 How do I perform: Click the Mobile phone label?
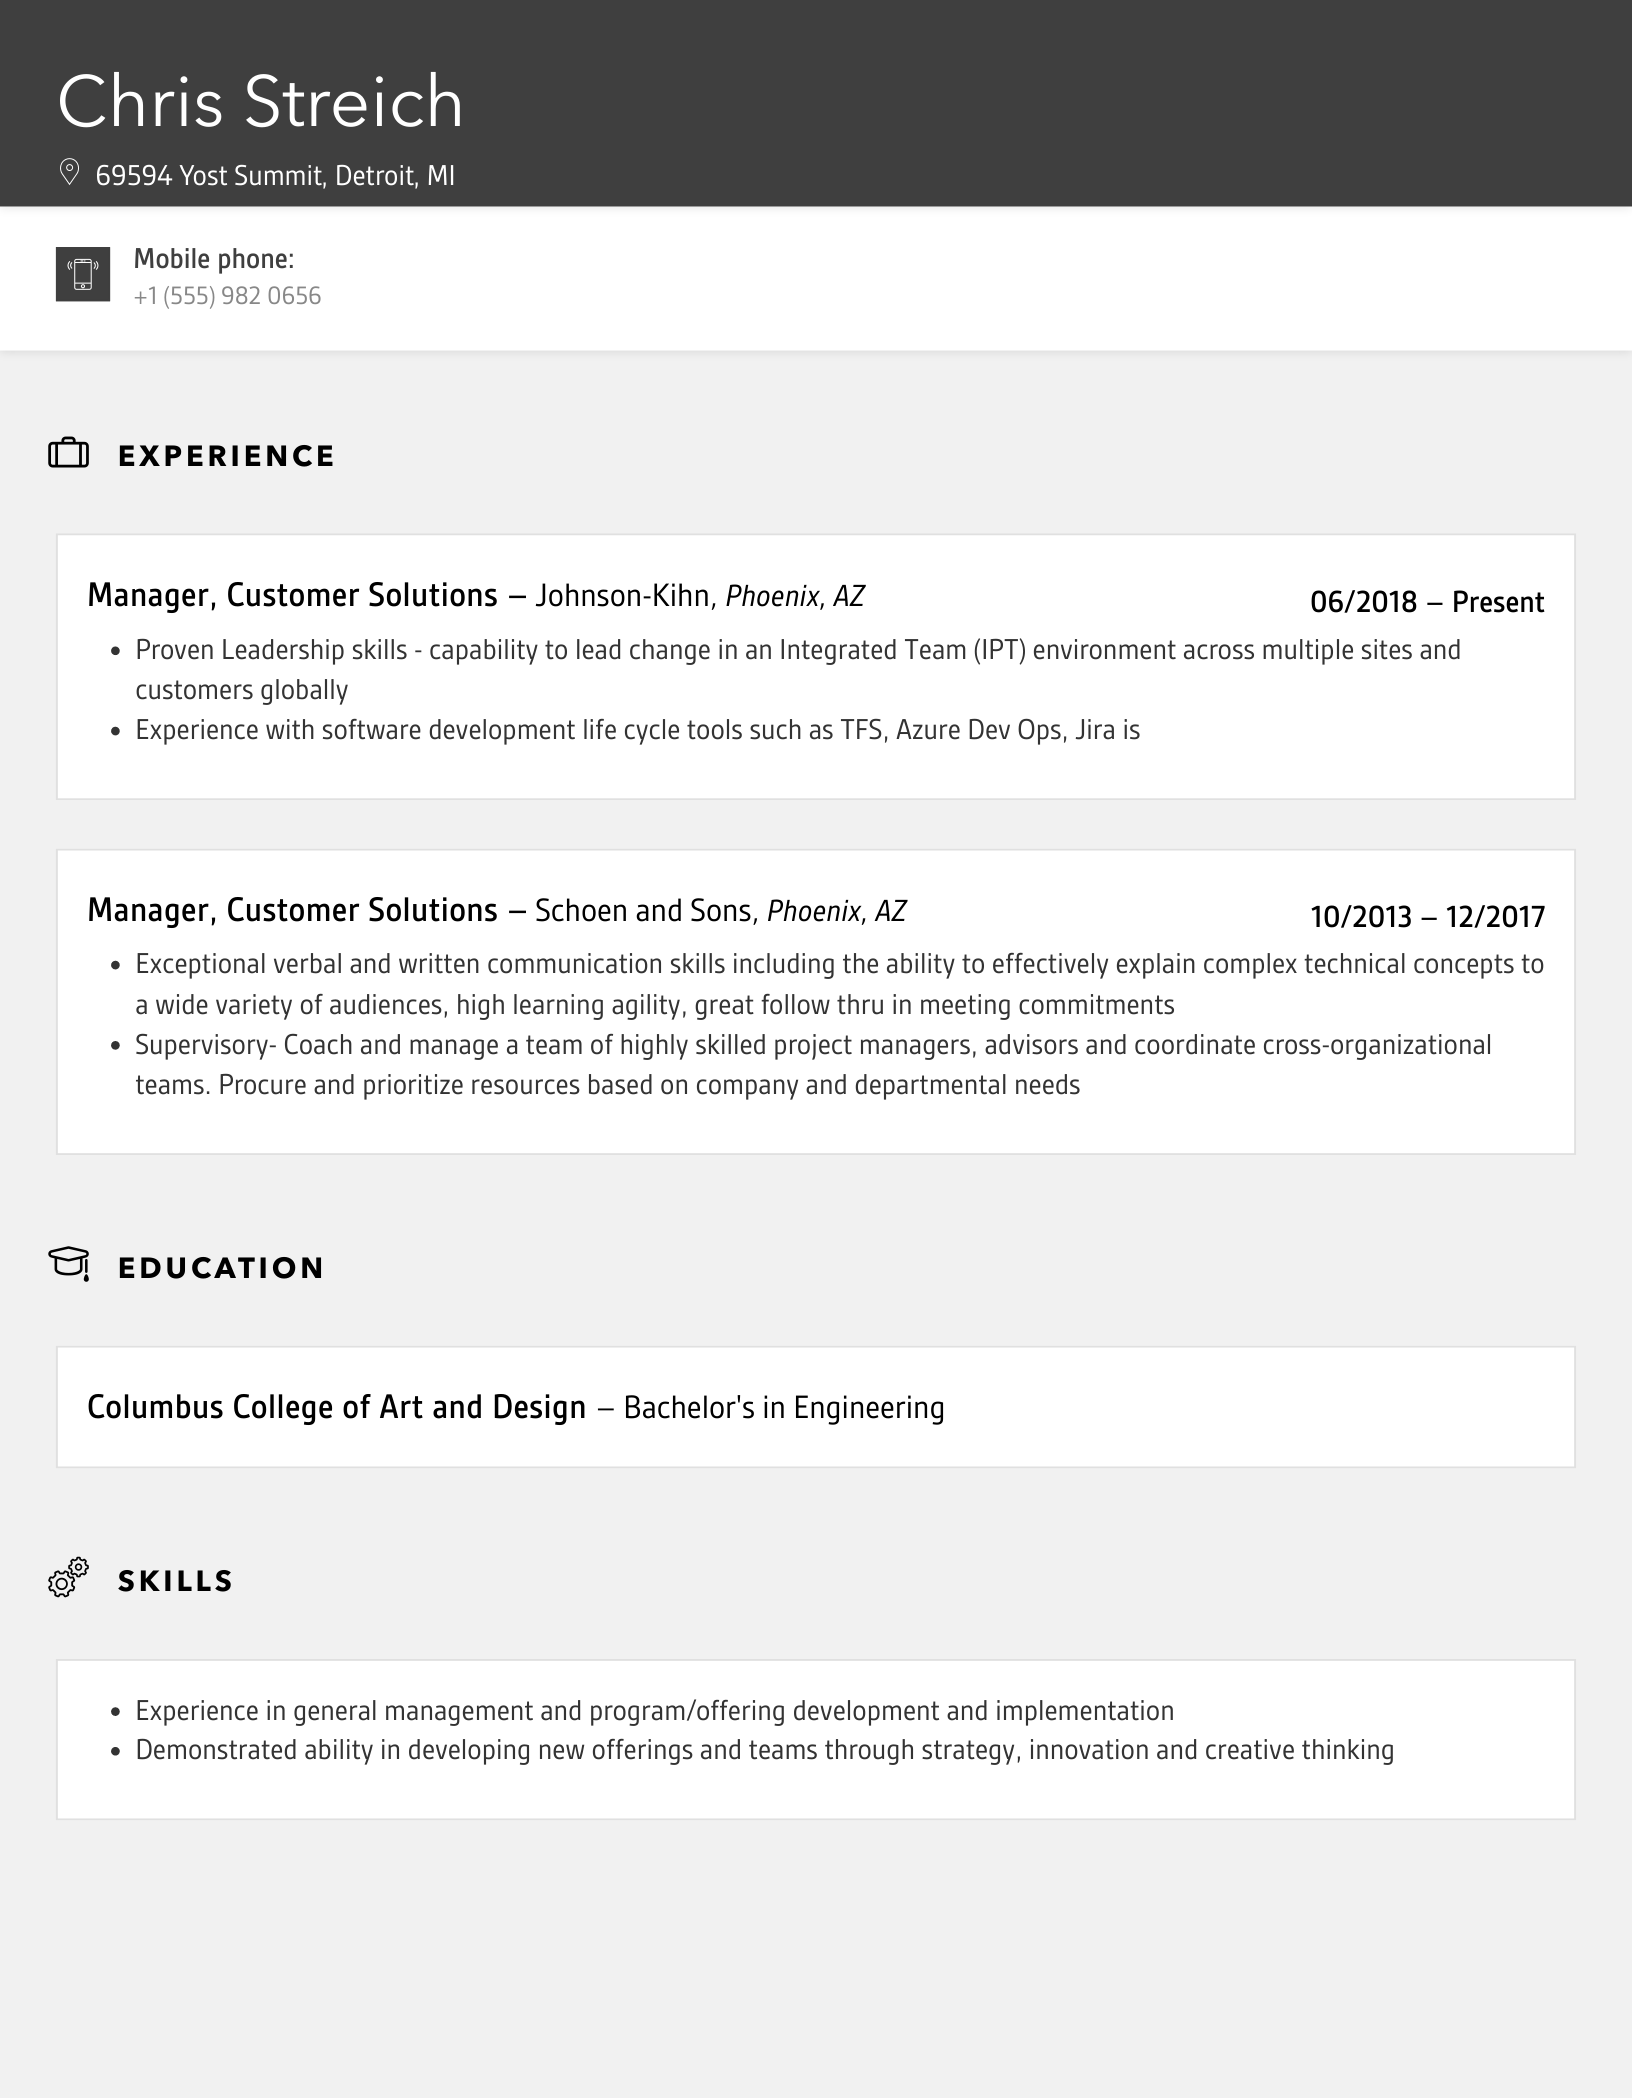coord(214,259)
